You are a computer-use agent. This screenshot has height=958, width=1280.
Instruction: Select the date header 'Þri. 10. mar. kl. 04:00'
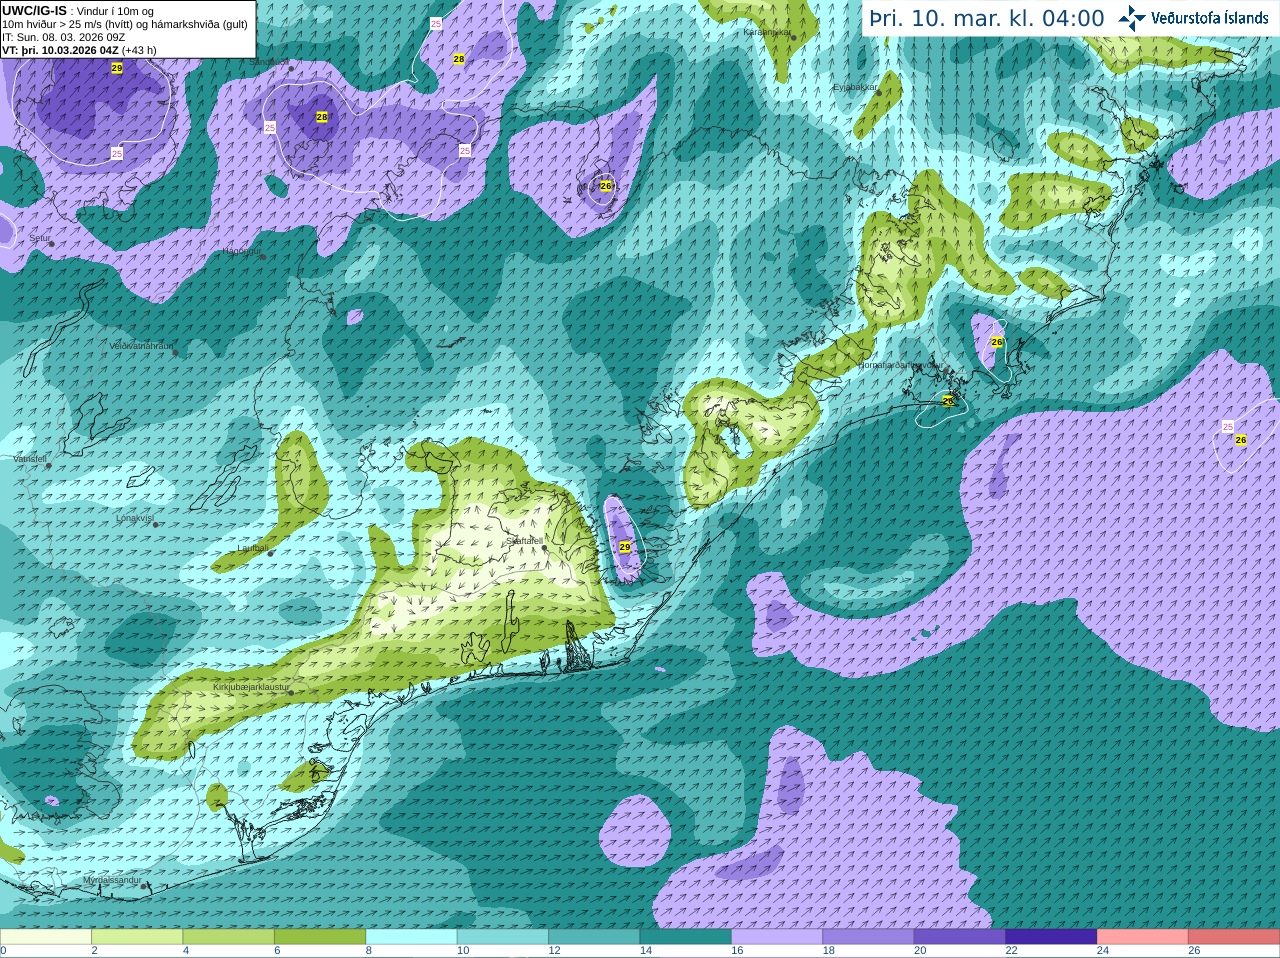[x=987, y=19]
